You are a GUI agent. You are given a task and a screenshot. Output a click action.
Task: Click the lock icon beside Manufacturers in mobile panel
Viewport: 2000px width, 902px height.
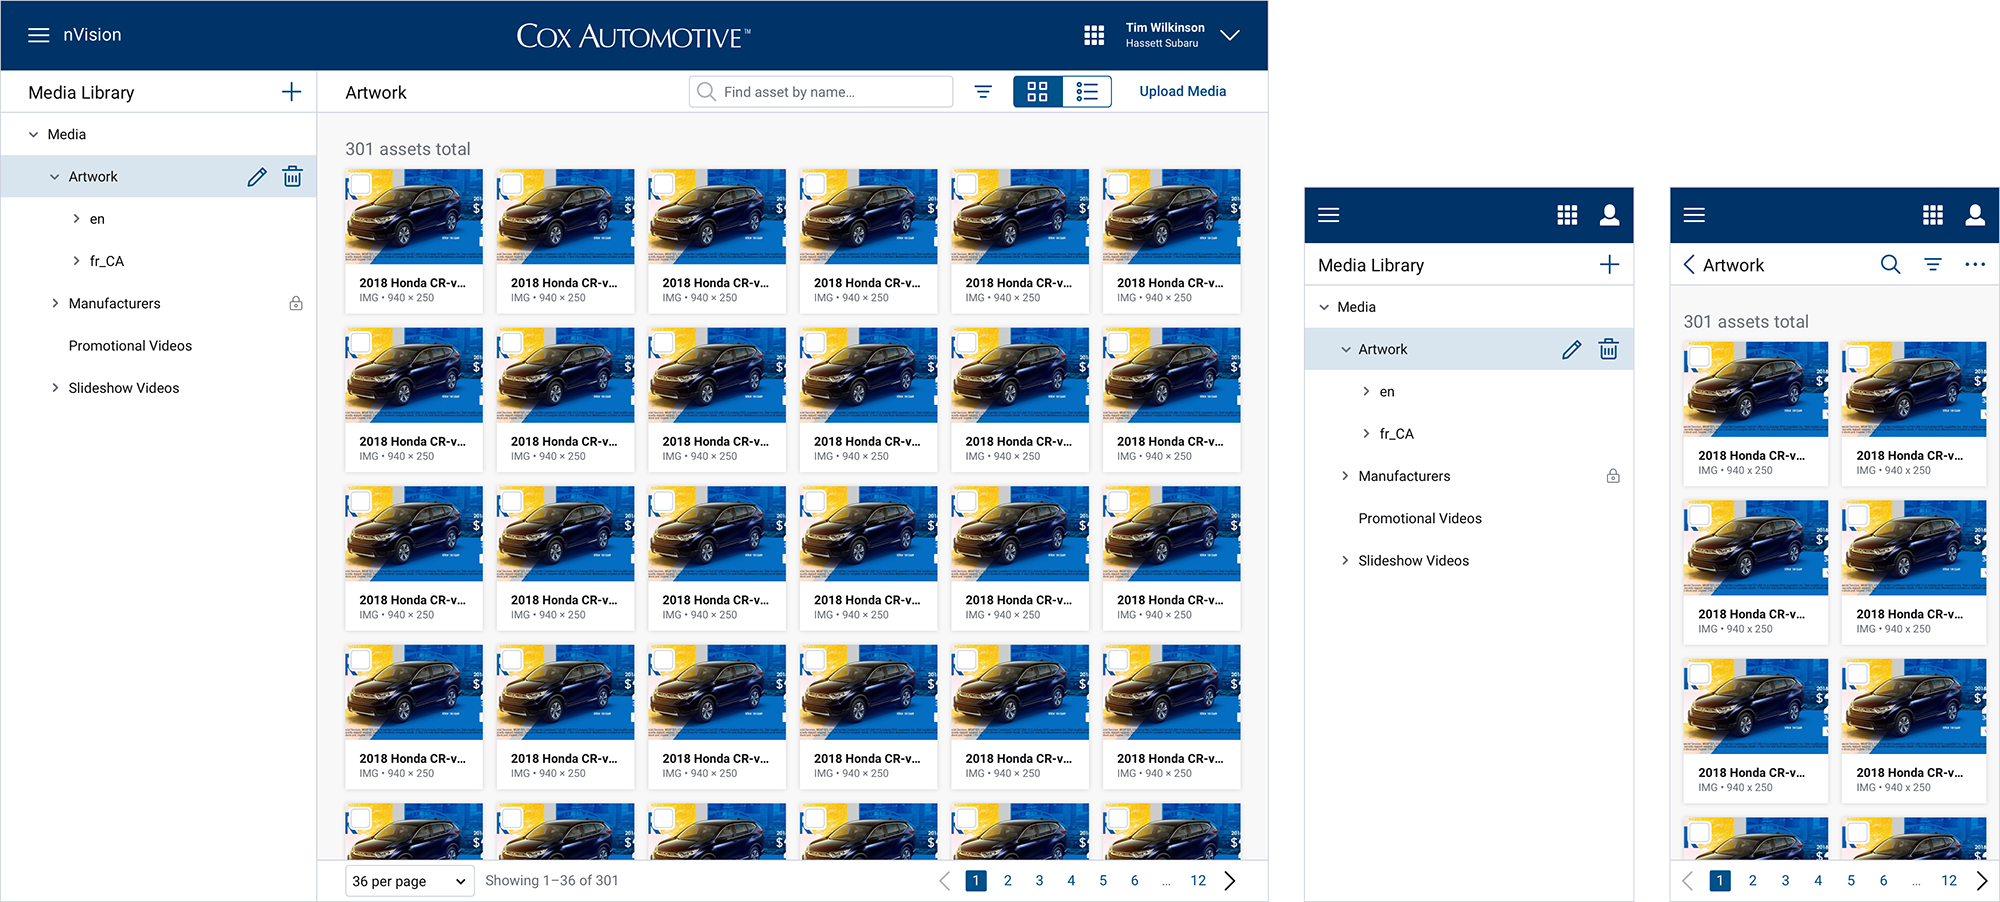pos(1613,476)
